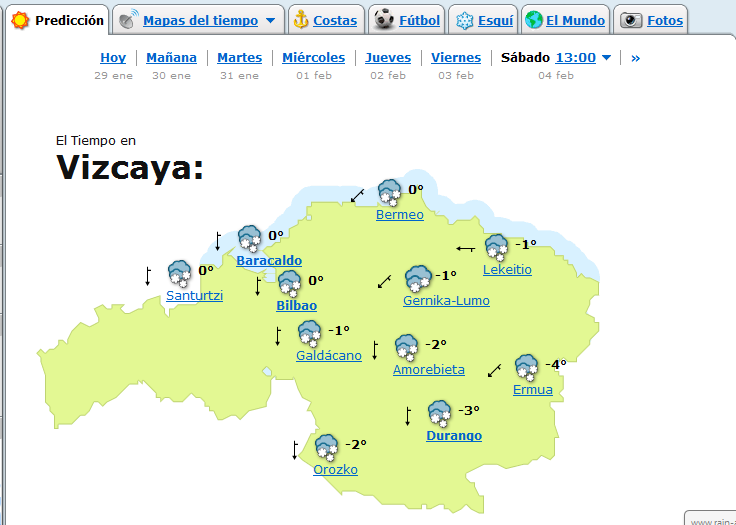Click the snow icon above Ermua

(527, 368)
